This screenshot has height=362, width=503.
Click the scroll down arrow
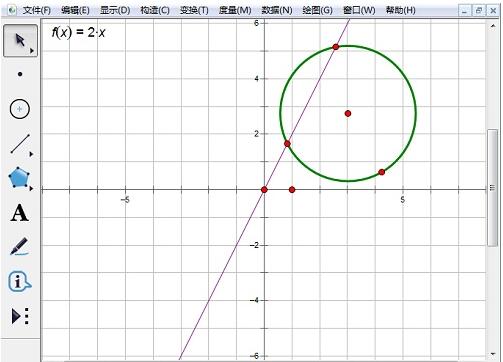tap(493, 354)
